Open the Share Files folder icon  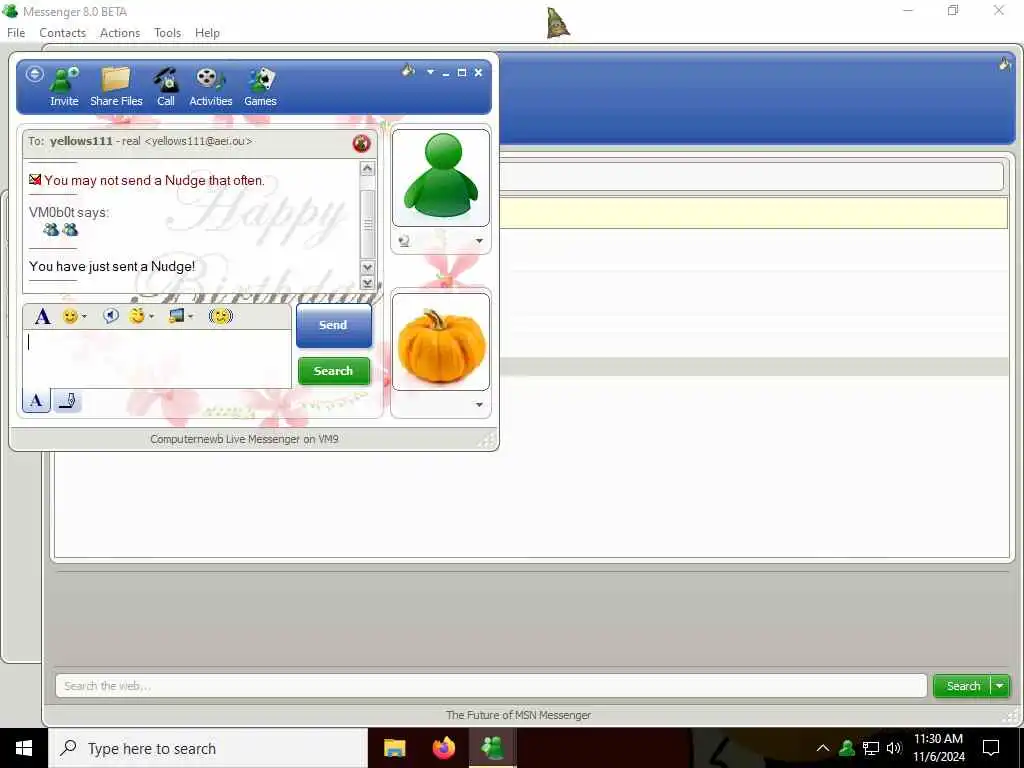(x=116, y=87)
